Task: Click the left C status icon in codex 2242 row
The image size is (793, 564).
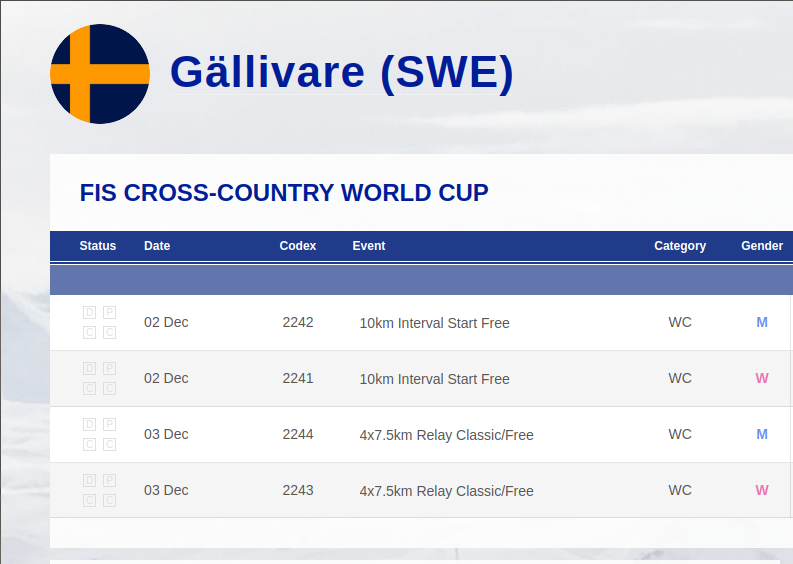Action: (x=90, y=333)
